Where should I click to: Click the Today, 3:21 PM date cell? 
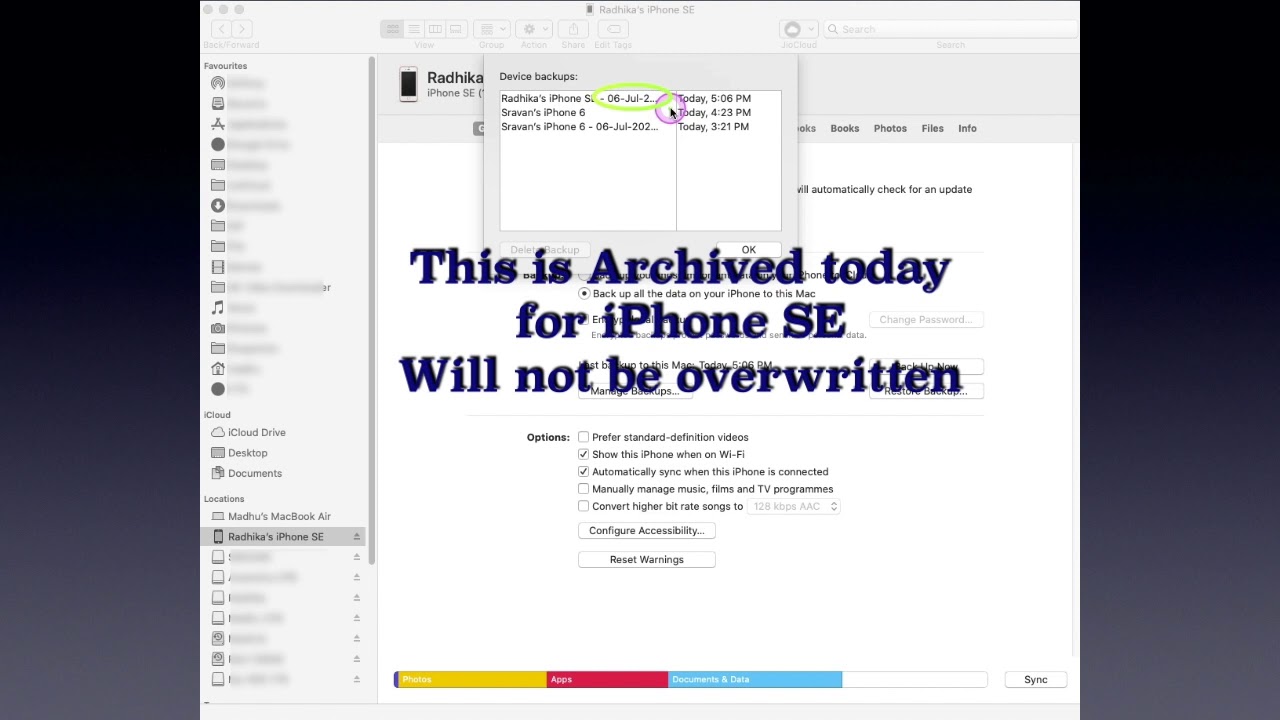point(713,126)
